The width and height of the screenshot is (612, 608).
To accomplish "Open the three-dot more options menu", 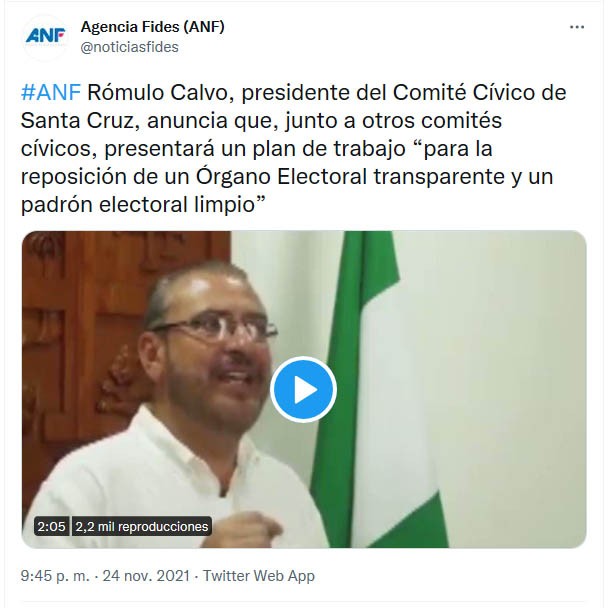I will (576, 27).
